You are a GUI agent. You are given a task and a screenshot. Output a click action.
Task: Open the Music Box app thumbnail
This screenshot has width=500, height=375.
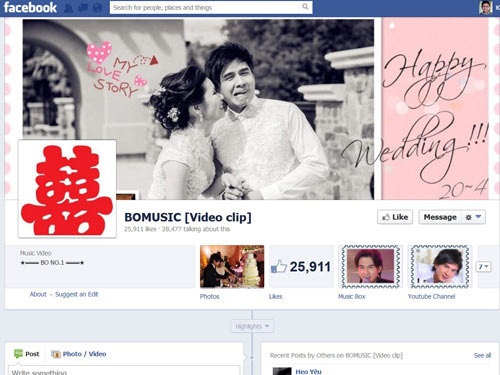point(370,266)
